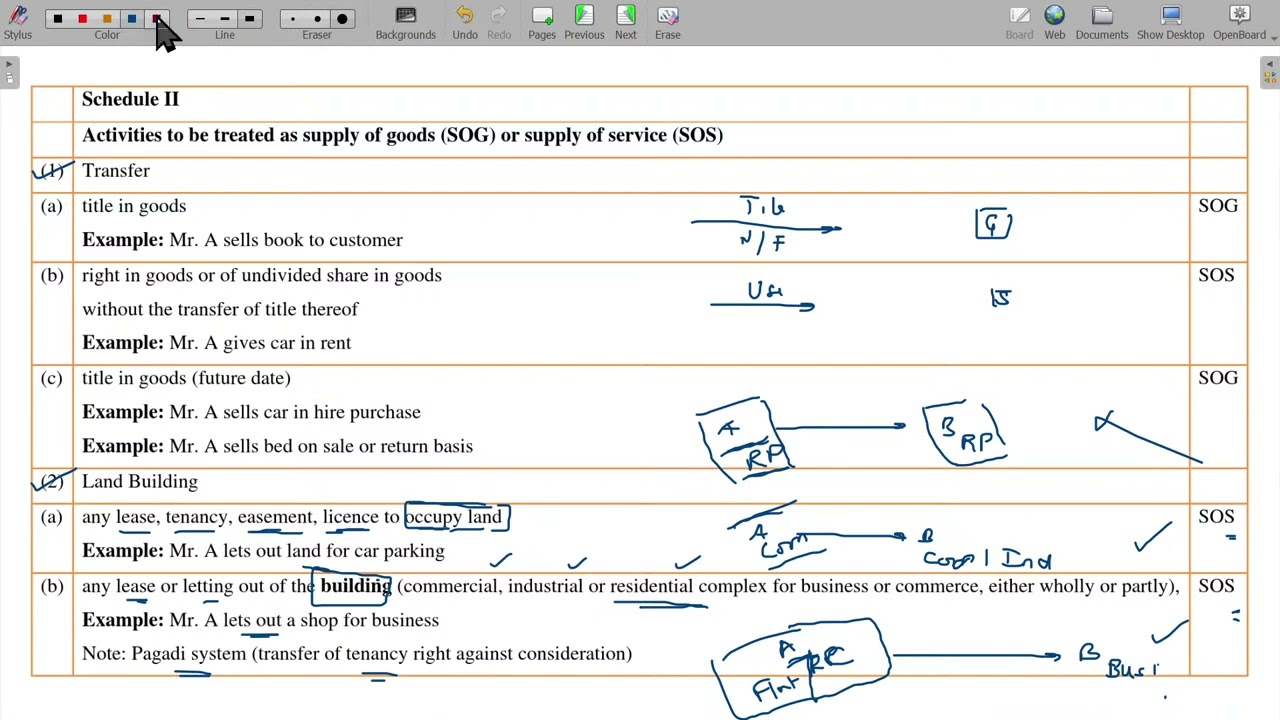Select the medium line width

click(x=224, y=18)
